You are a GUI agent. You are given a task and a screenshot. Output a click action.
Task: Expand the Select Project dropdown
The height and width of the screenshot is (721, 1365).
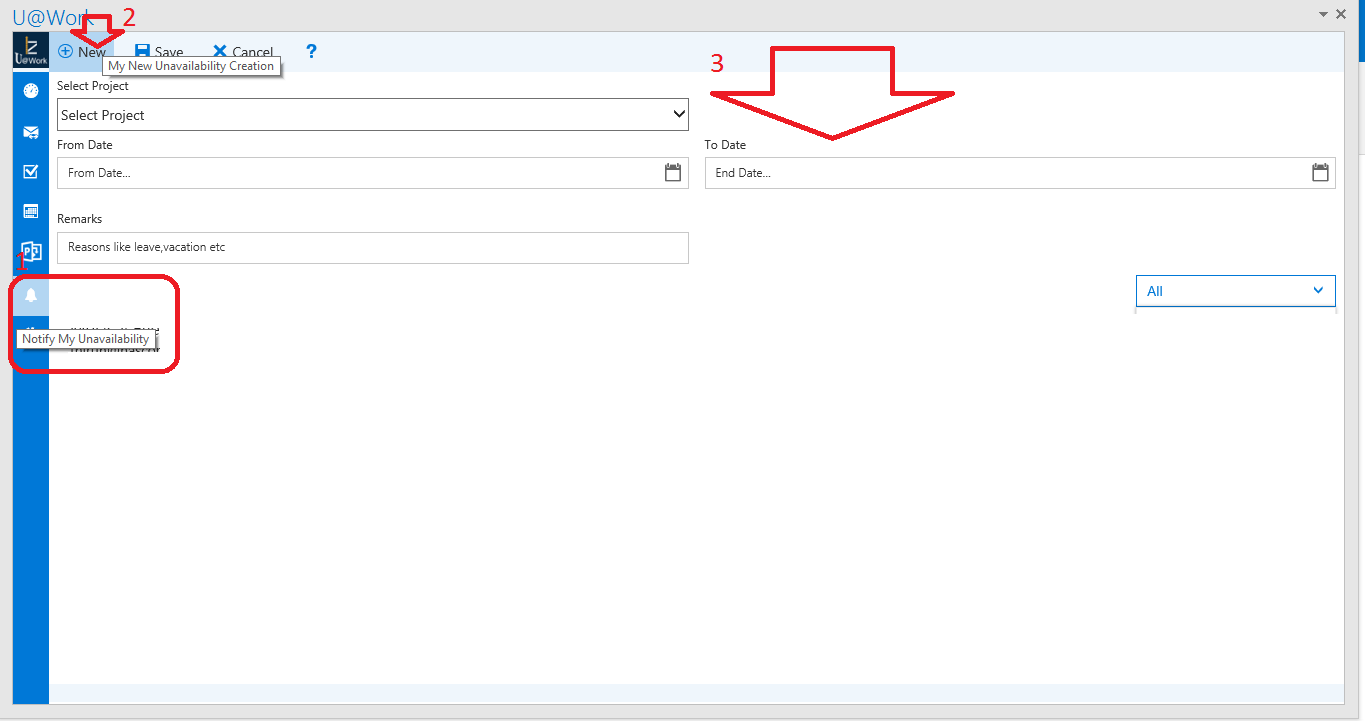point(372,115)
